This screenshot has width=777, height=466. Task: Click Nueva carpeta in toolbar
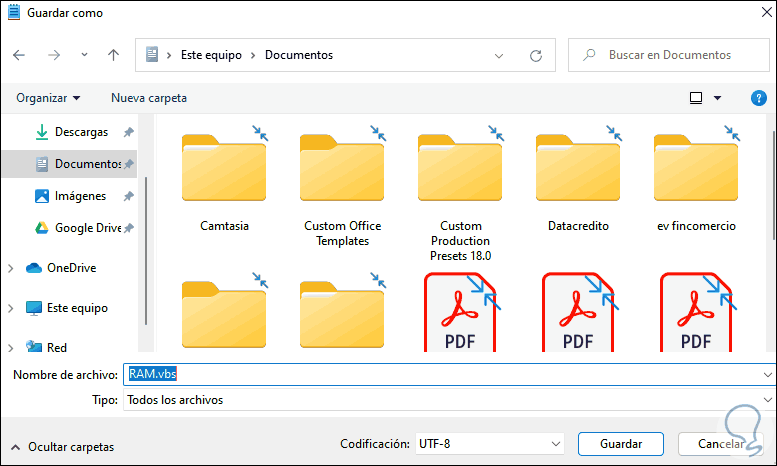click(149, 98)
